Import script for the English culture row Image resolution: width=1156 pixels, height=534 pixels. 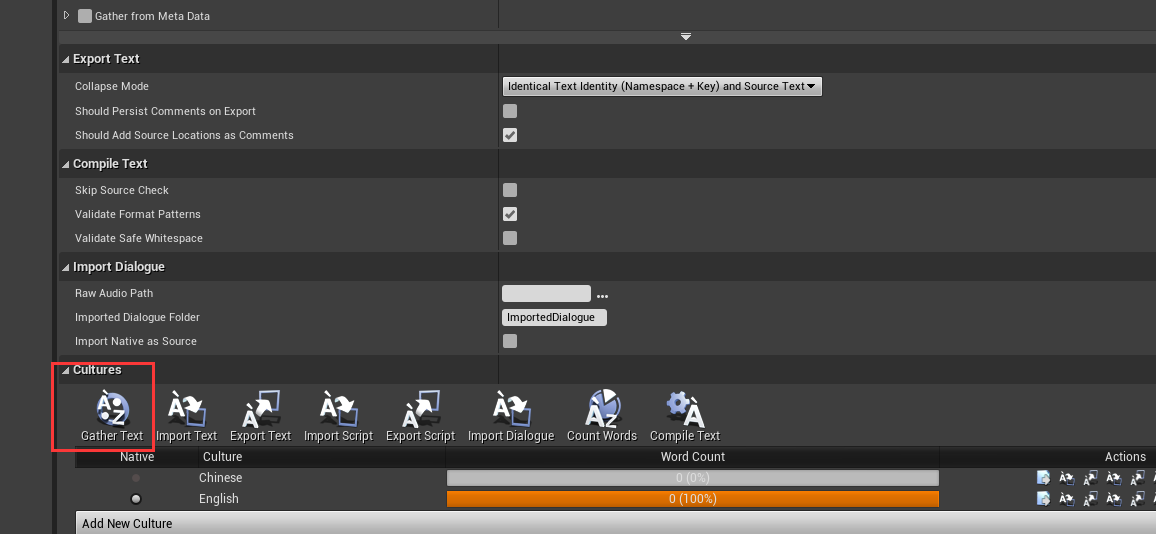(1114, 499)
